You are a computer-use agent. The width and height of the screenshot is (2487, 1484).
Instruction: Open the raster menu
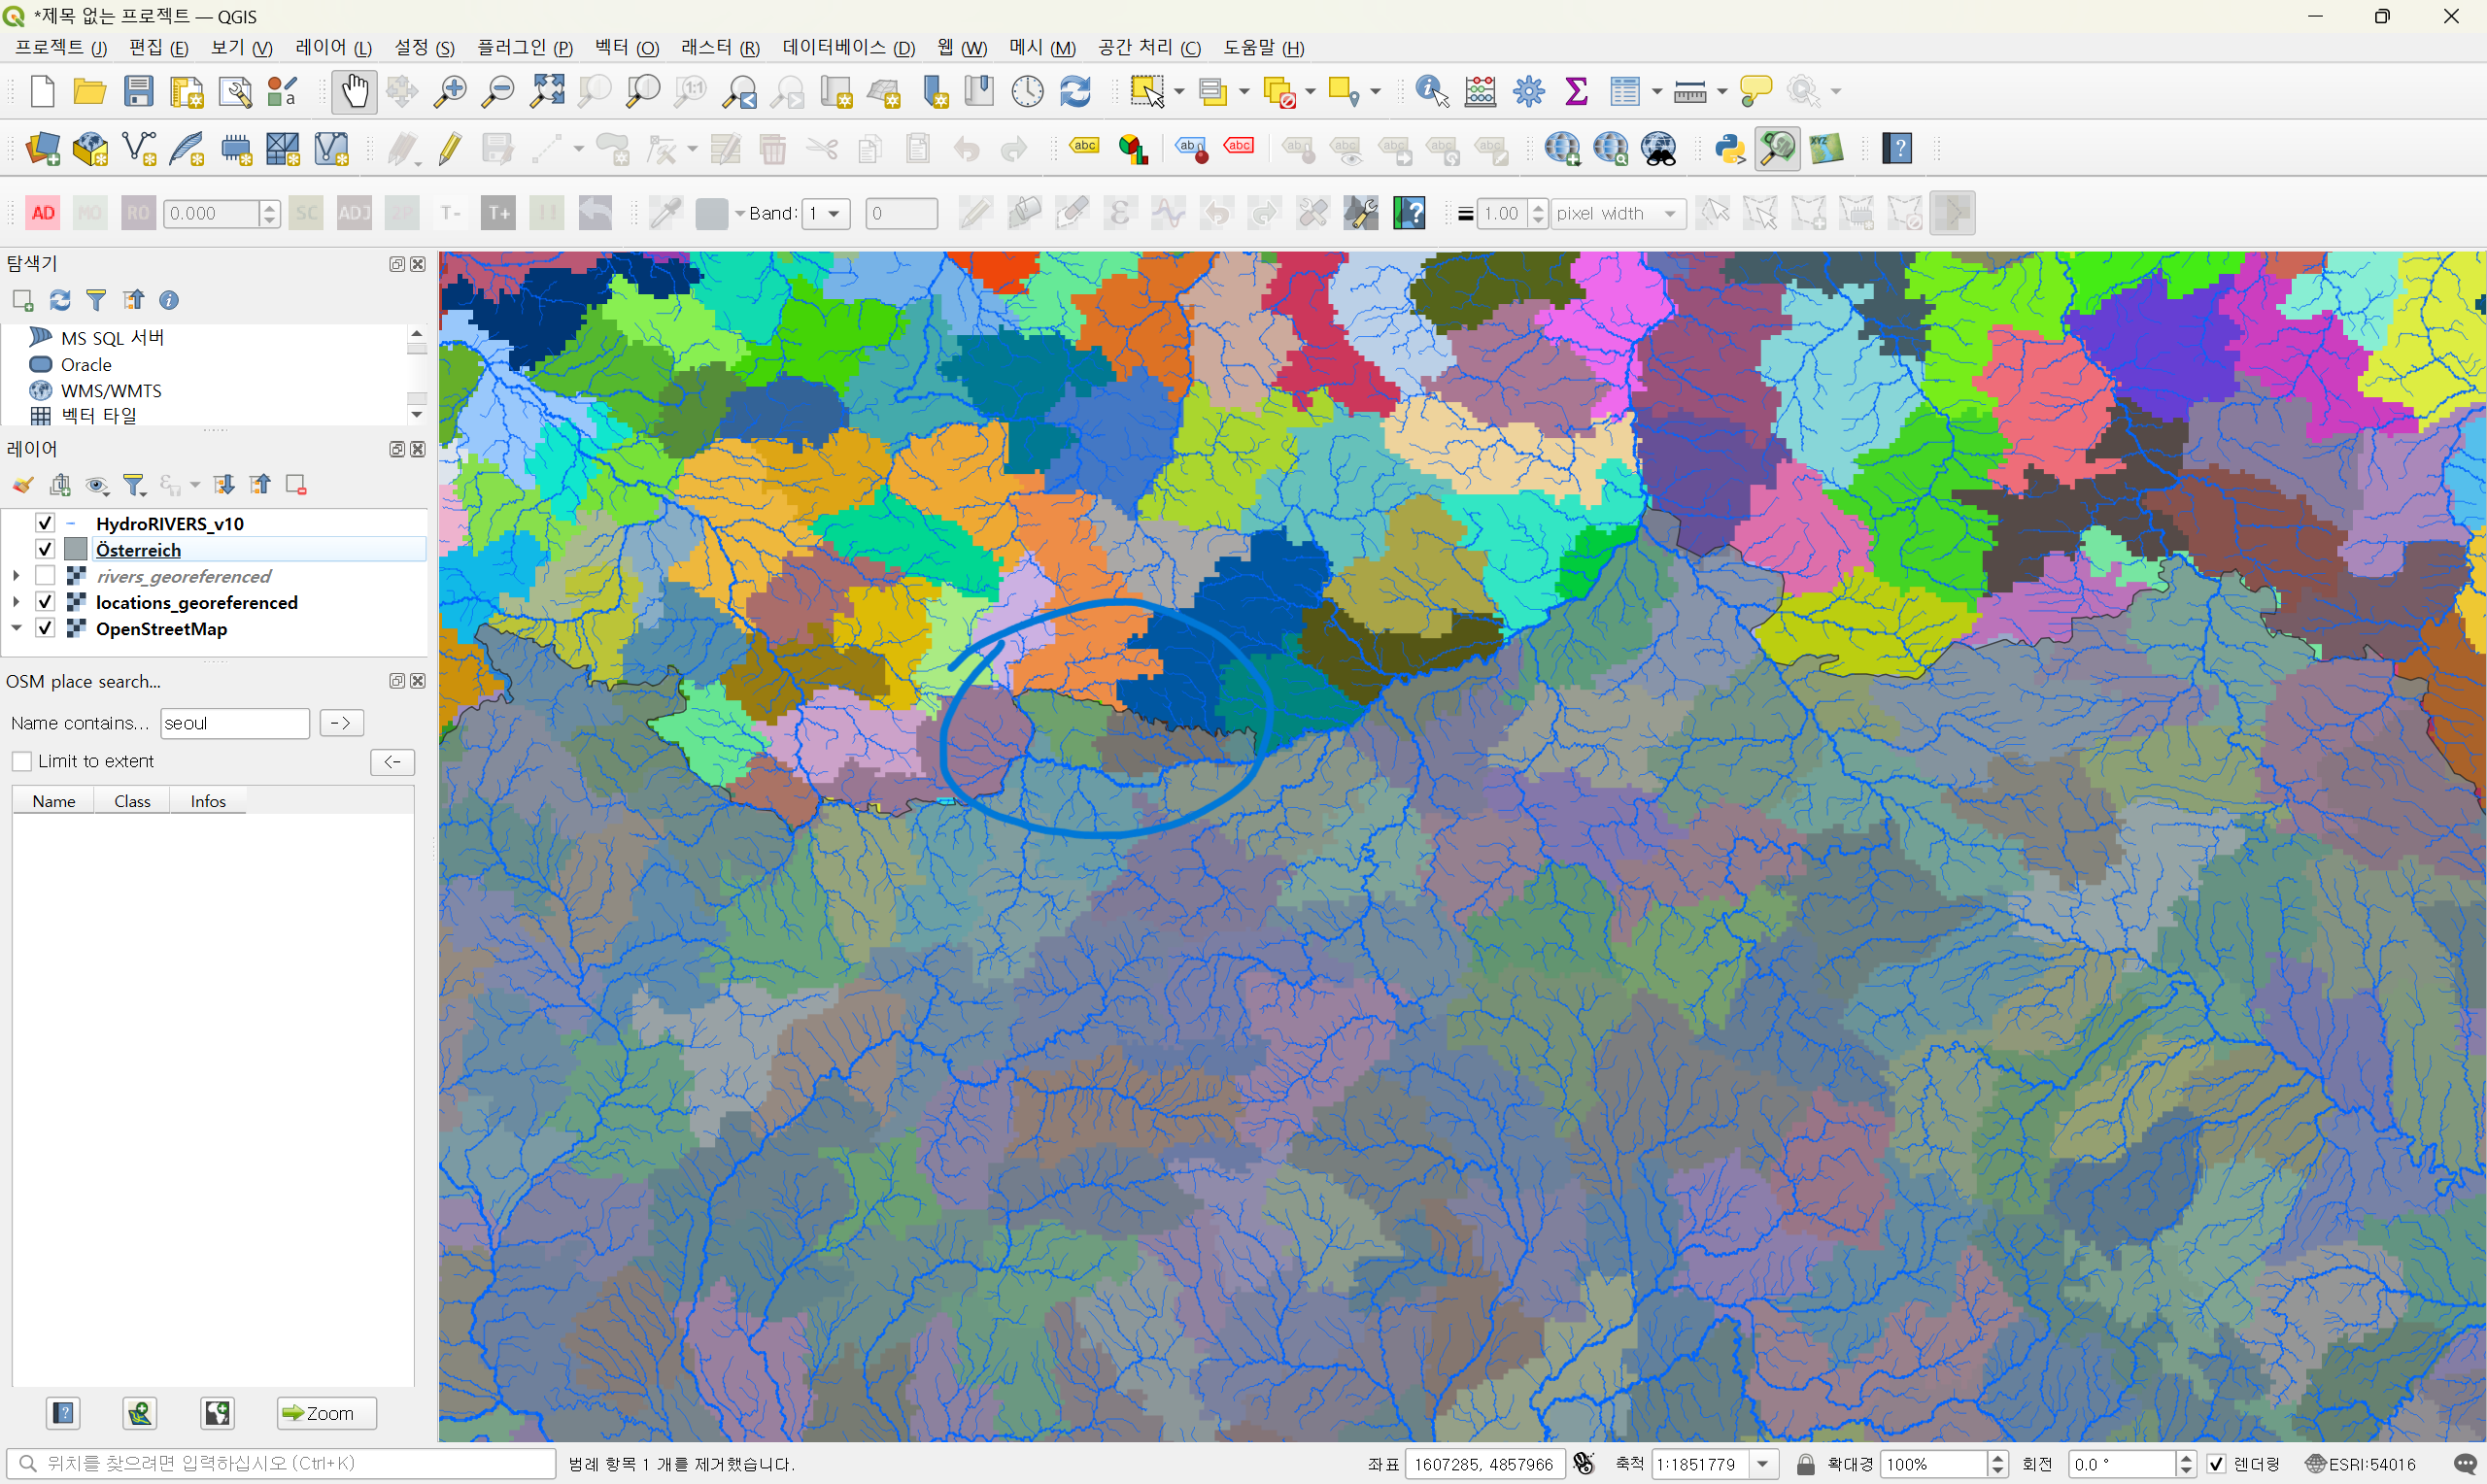(720, 47)
